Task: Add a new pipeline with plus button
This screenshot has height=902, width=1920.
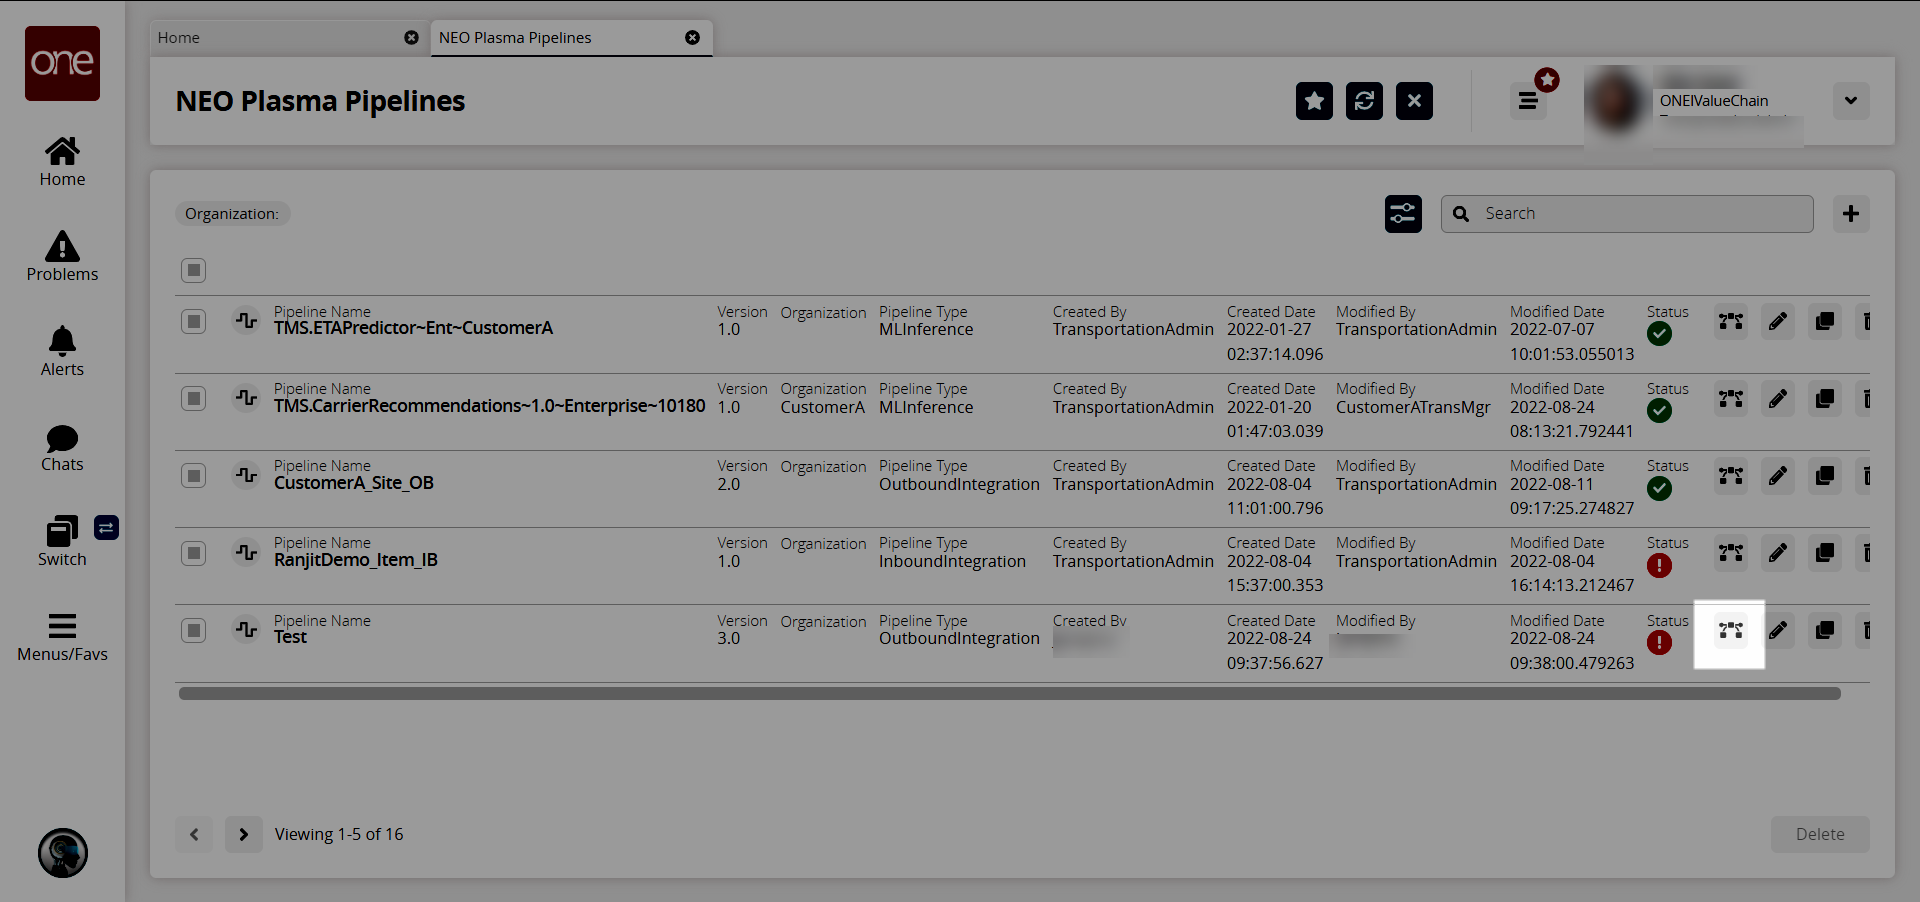Action: click(x=1851, y=214)
